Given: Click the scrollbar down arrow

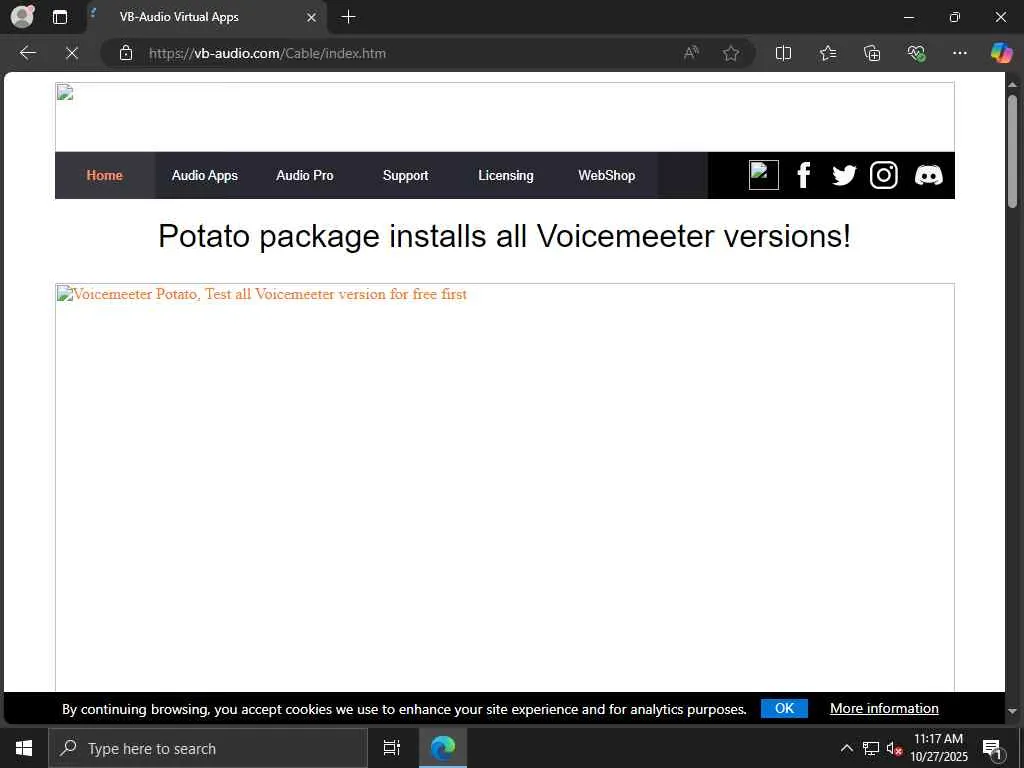Looking at the screenshot, I should (1012, 711).
